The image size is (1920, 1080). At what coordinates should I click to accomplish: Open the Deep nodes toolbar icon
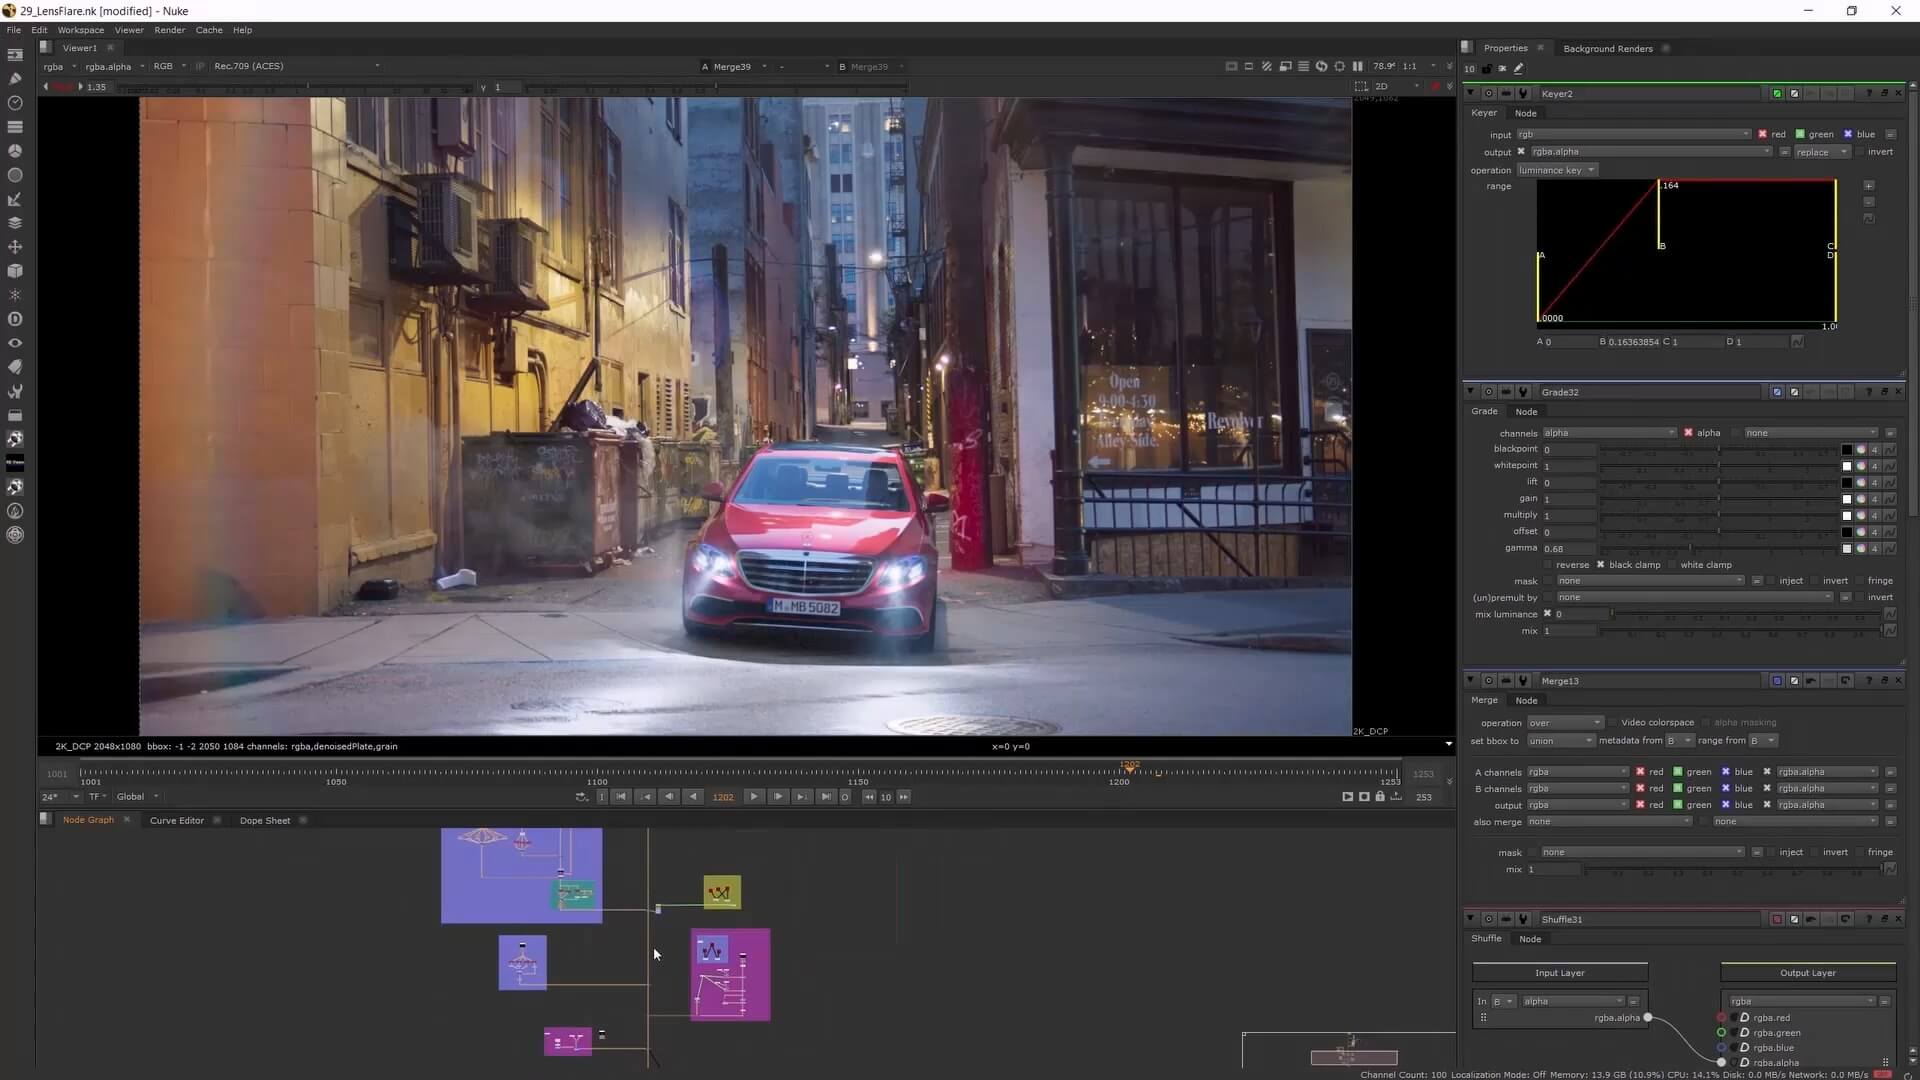coord(15,319)
